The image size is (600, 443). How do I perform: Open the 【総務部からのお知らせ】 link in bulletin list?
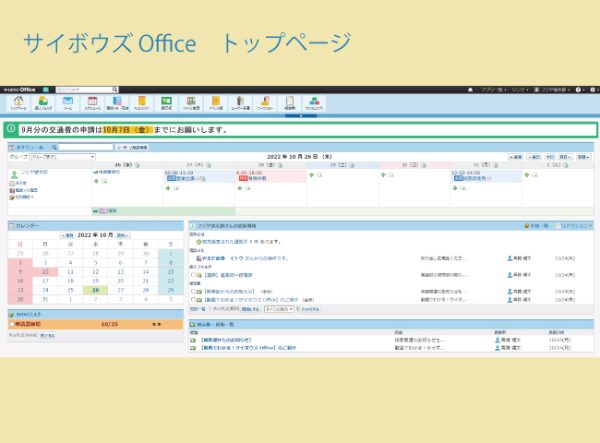coord(226,340)
